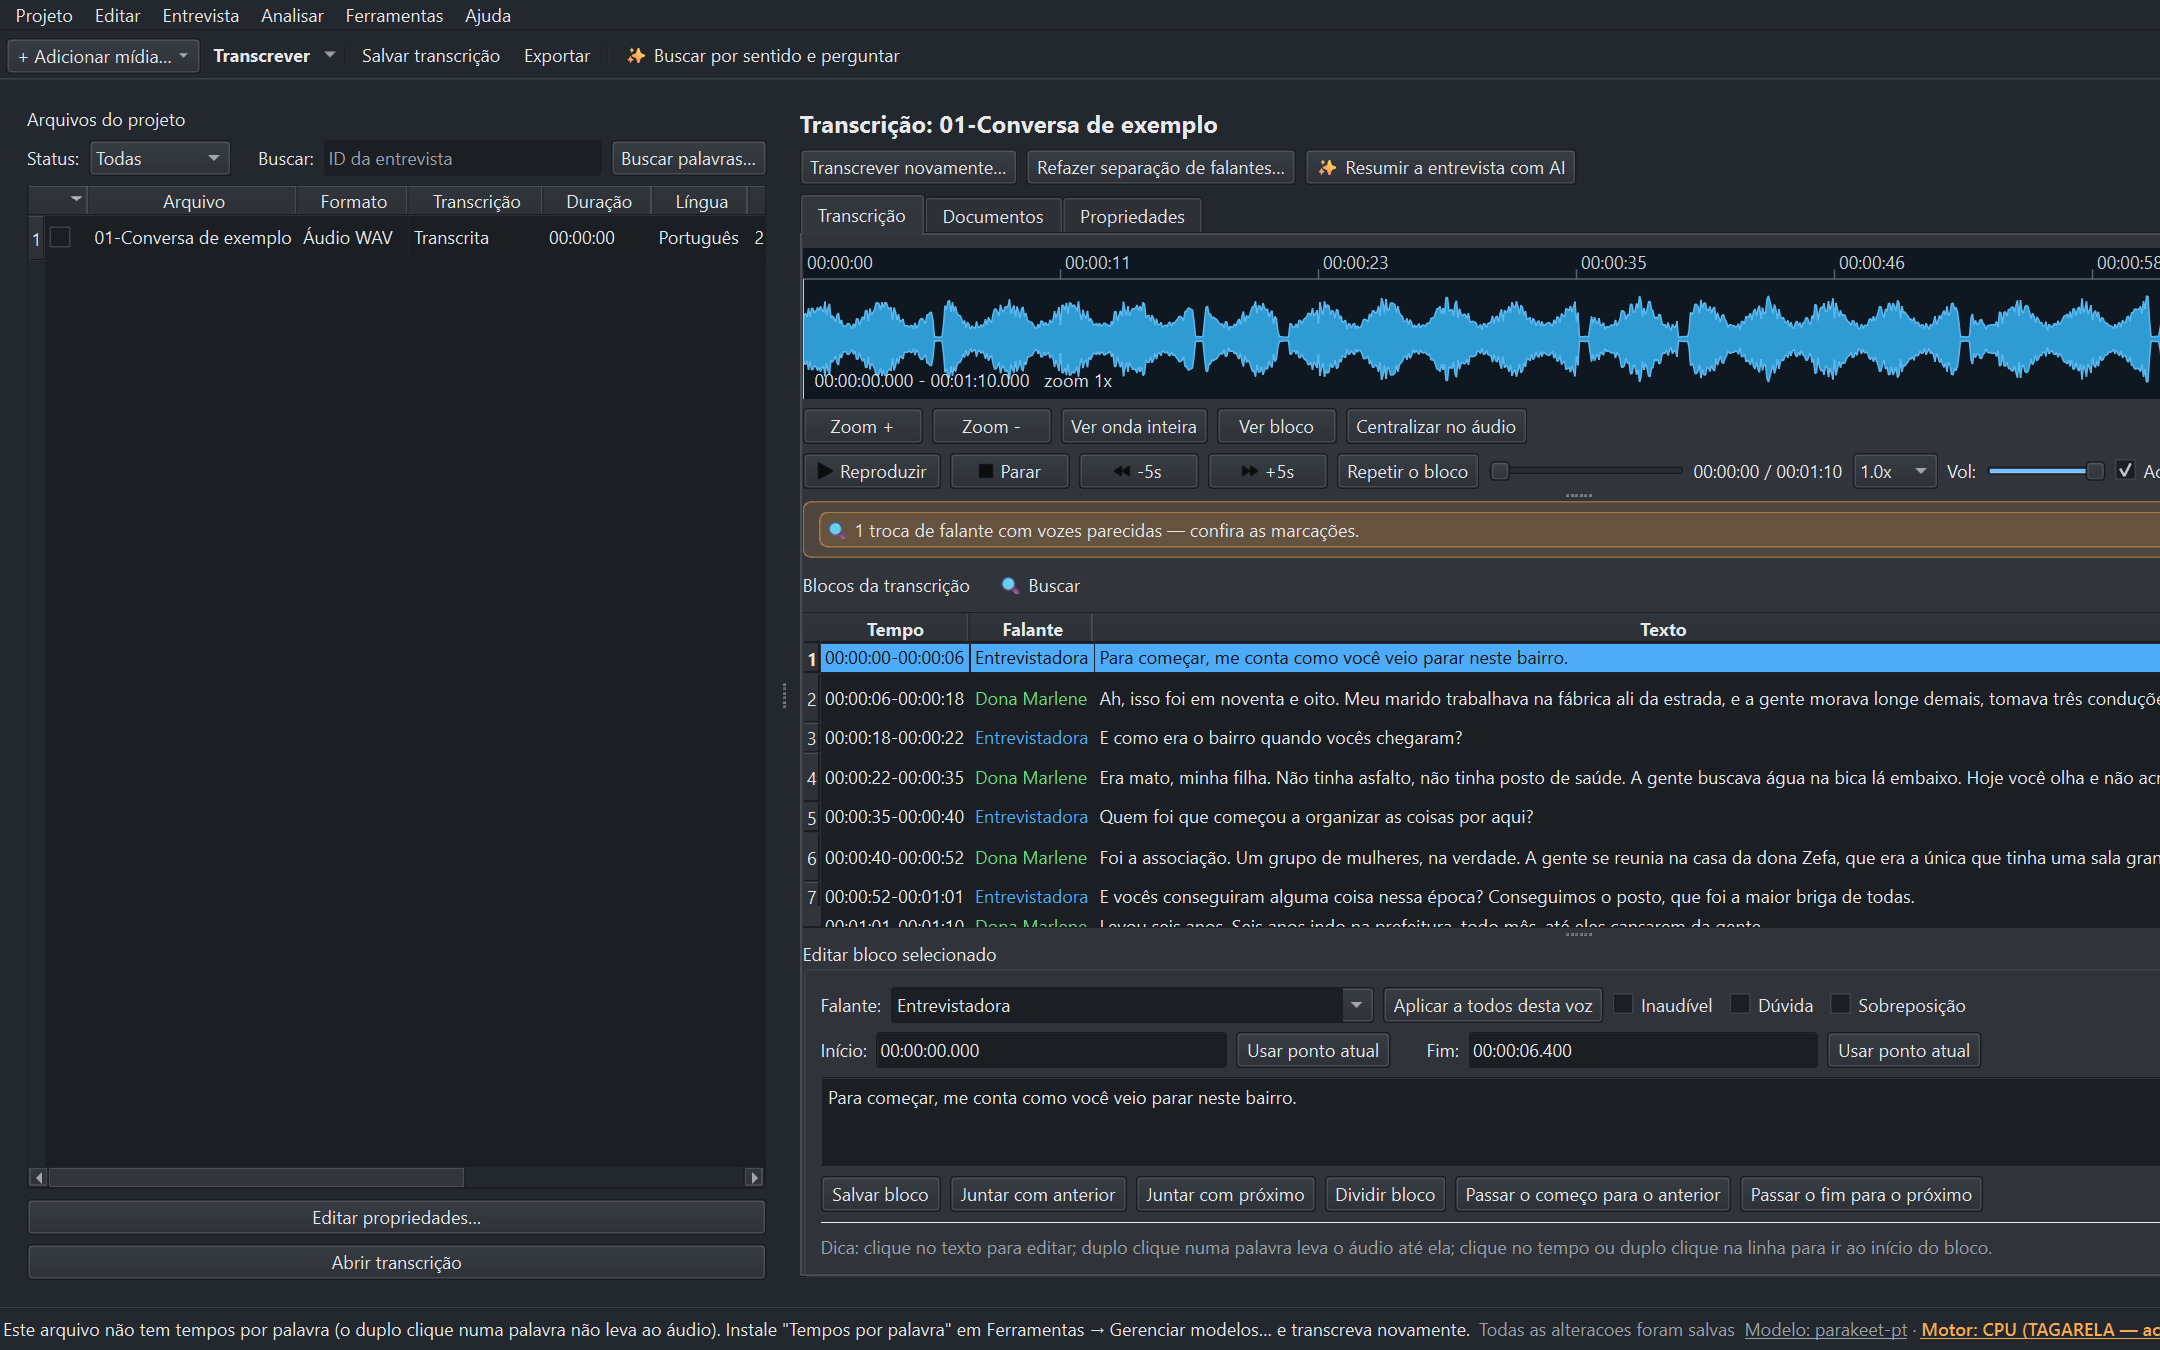Enable the Sobreposição checkbox

point(1840,1005)
